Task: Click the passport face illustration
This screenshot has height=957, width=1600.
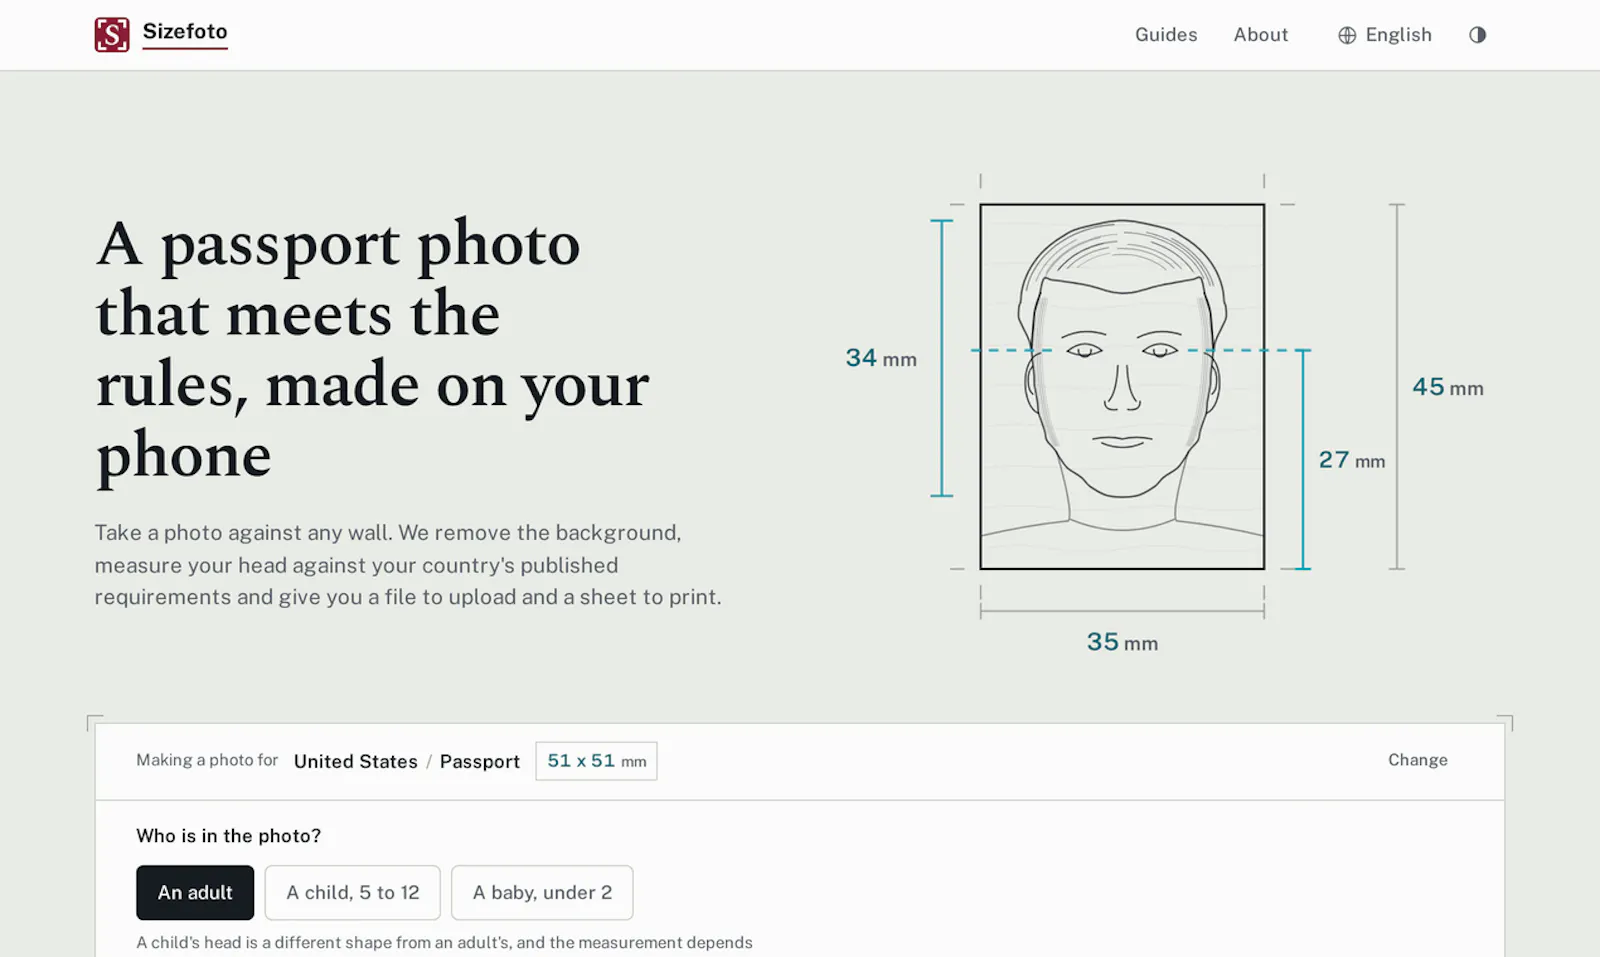Action: click(1122, 387)
